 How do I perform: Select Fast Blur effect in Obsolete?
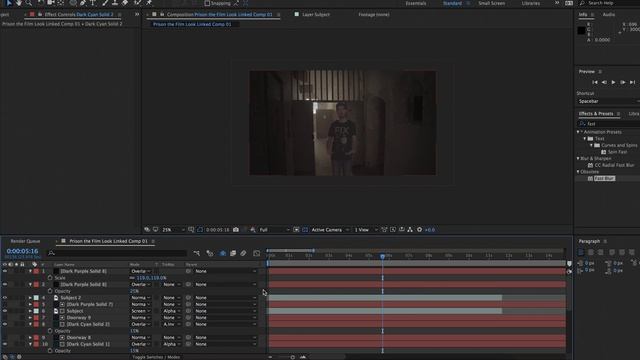click(x=604, y=178)
